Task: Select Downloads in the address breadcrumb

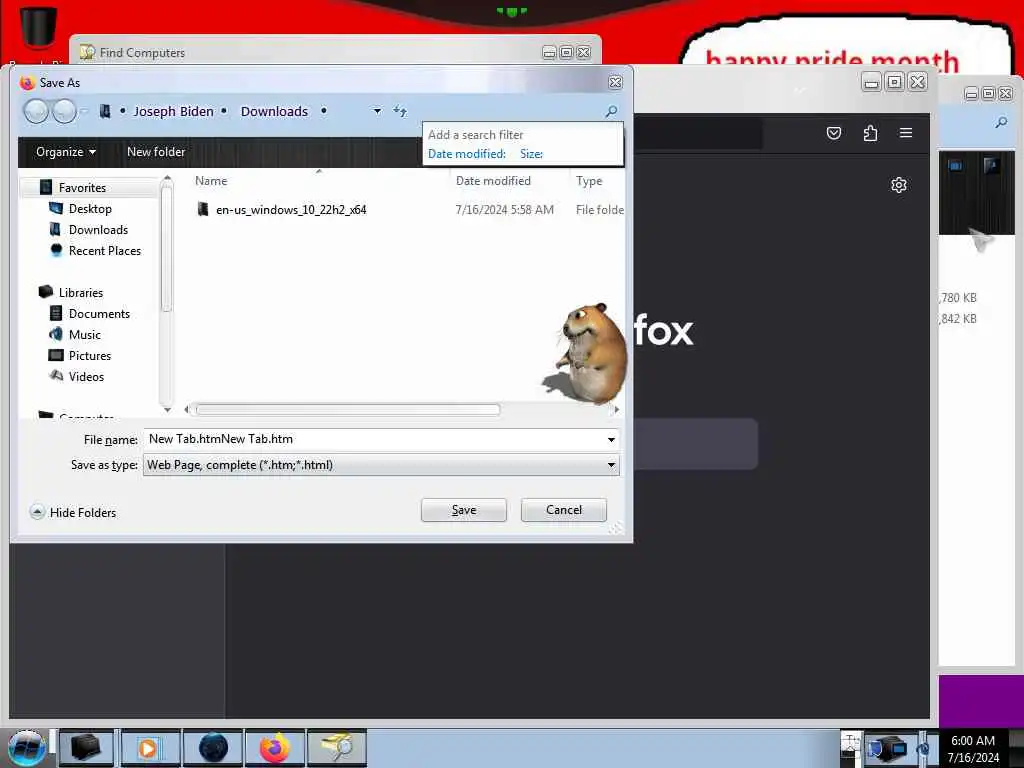Action: coord(274,112)
